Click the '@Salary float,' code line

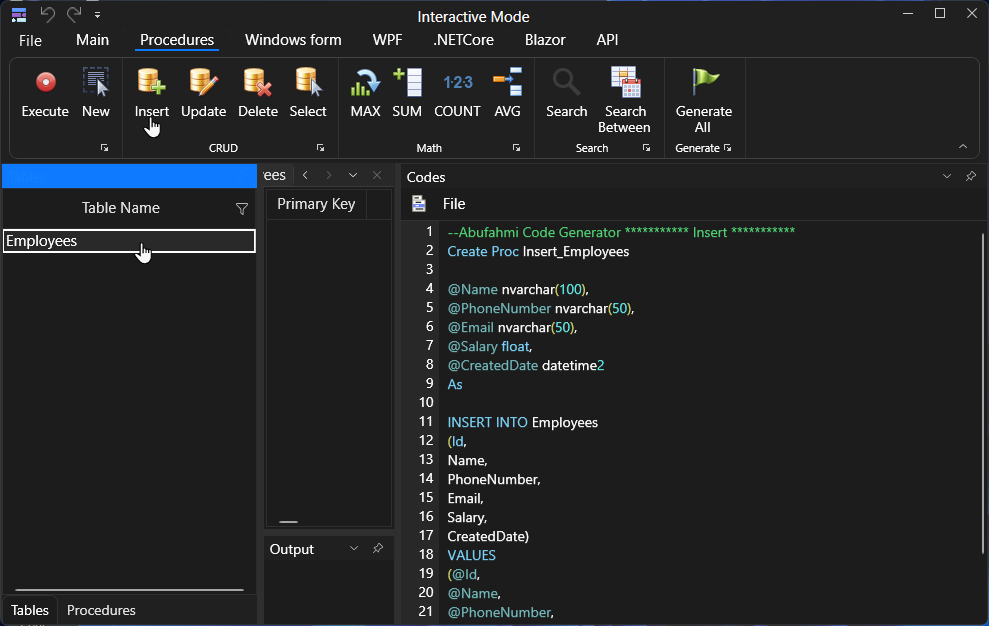coord(489,346)
